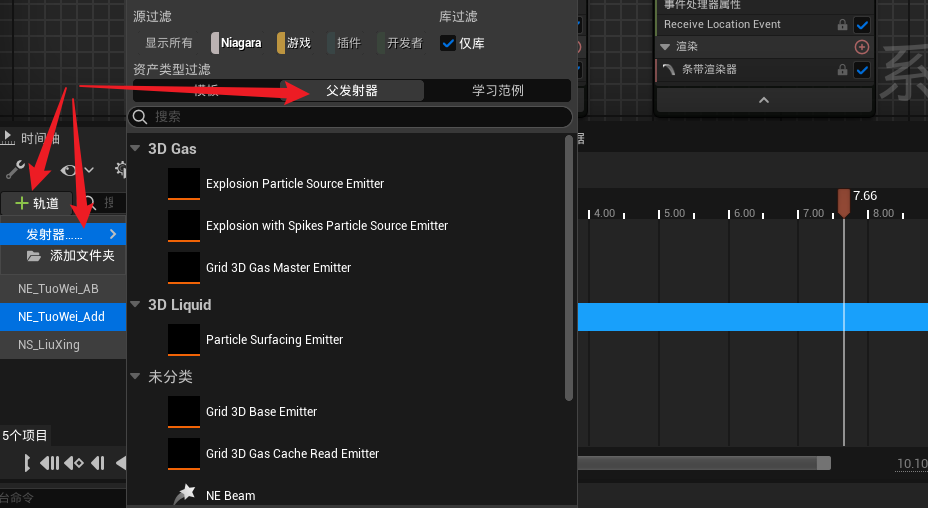Pick Particle Surfacing Emitter icon
Image resolution: width=928 pixels, height=508 pixels.
click(183, 339)
